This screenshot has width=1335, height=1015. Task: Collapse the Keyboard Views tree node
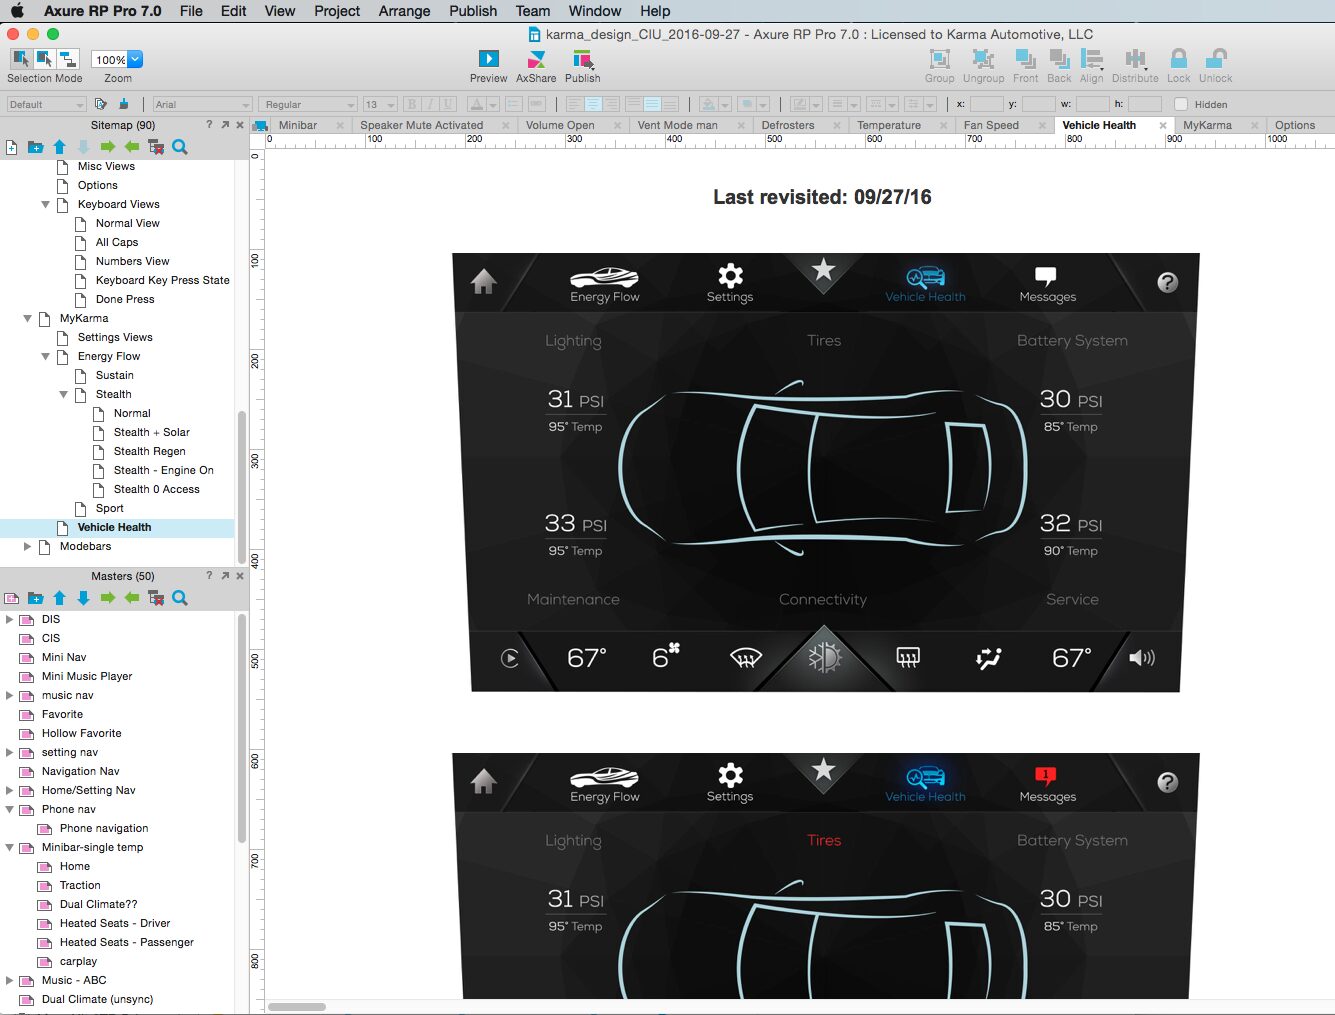tap(45, 204)
